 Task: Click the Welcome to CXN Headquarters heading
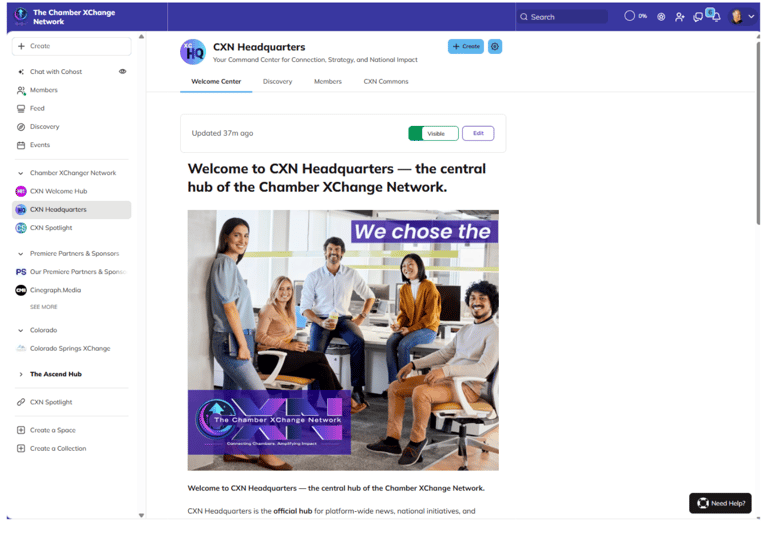pos(337,178)
